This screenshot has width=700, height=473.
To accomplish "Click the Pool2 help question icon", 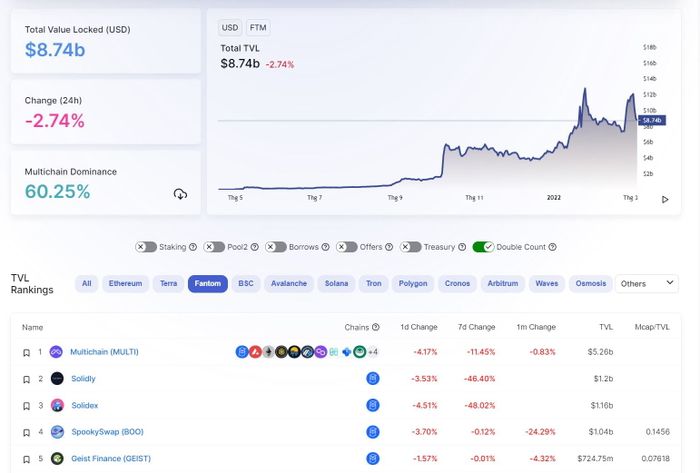I will (254, 247).
